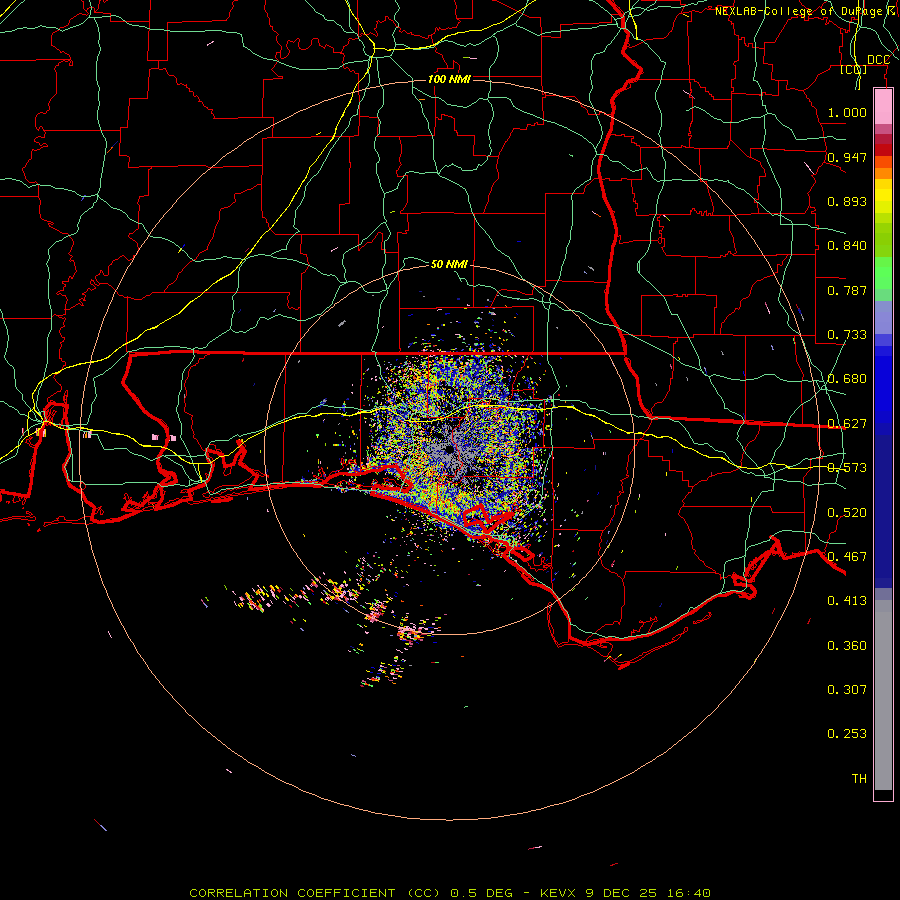Pick the orange segment of the color bar

883,173
